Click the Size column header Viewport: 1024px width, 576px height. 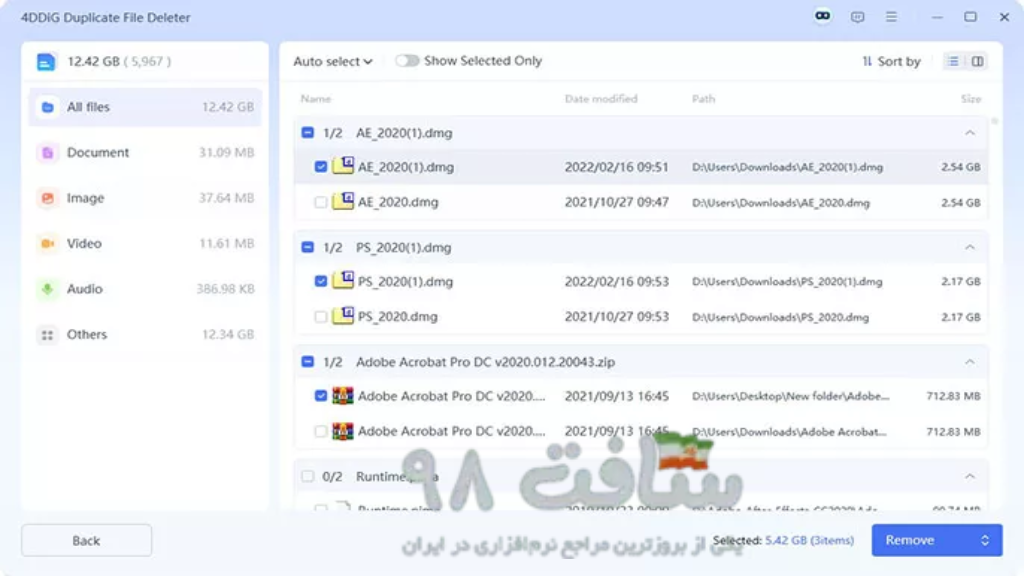tap(971, 99)
